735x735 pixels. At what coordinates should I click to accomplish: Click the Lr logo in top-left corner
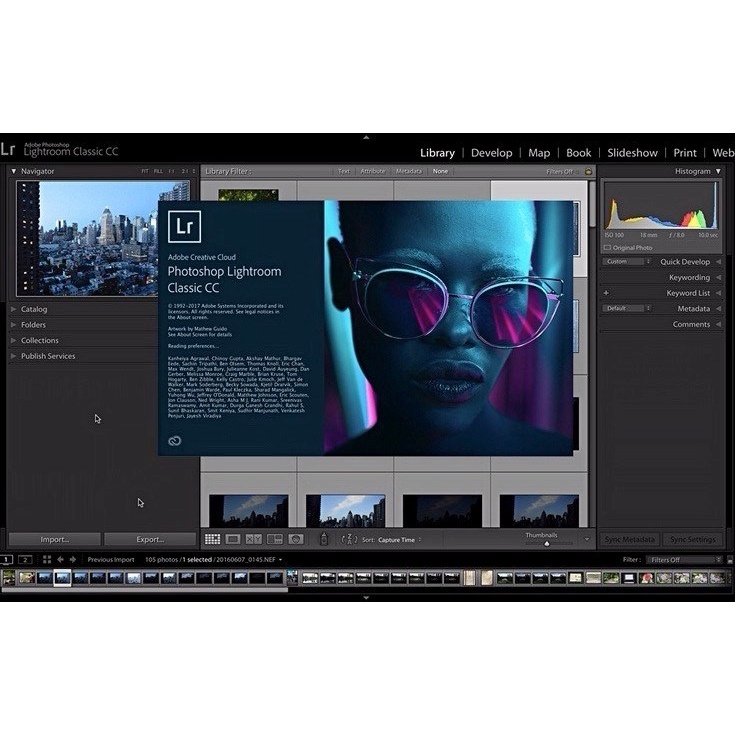pos(8,150)
